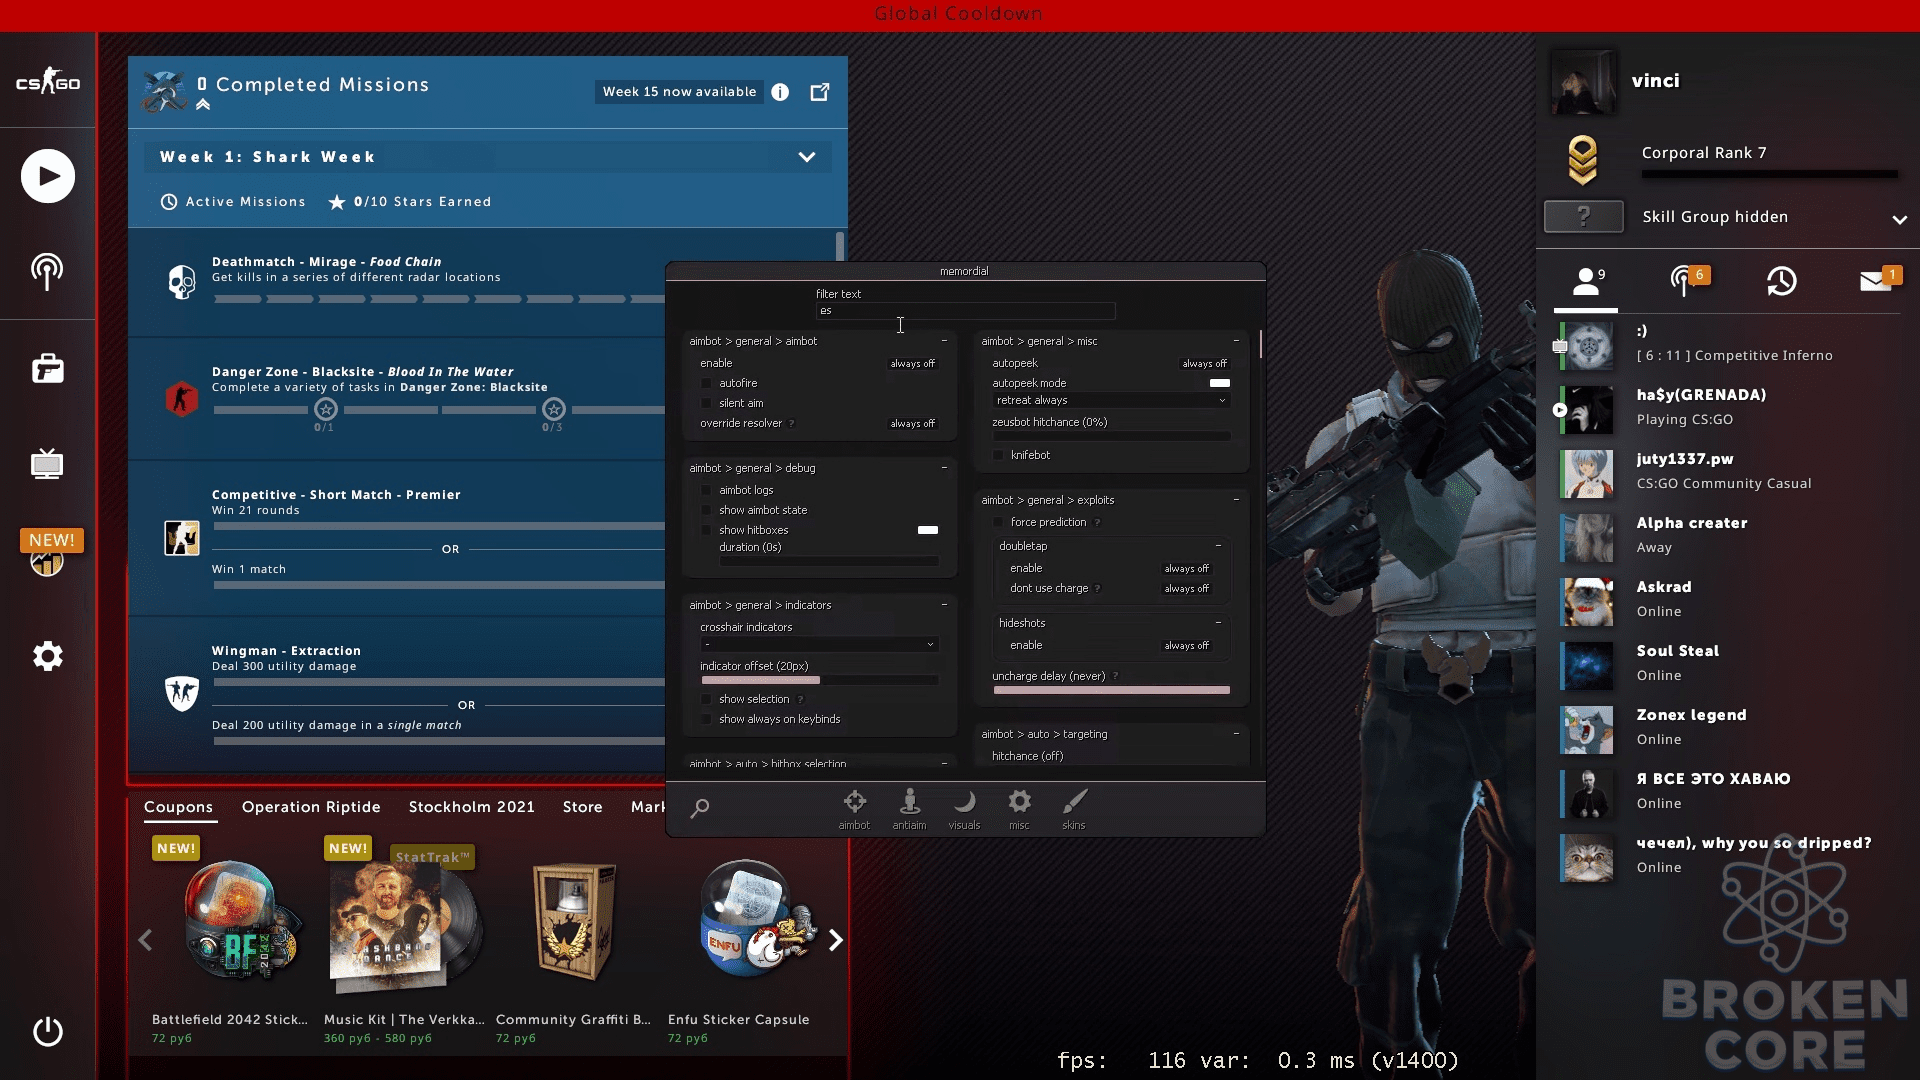Screen dimensions: 1920x1080
Task: Open the visuals tab in memordial menu
Action: [964, 809]
